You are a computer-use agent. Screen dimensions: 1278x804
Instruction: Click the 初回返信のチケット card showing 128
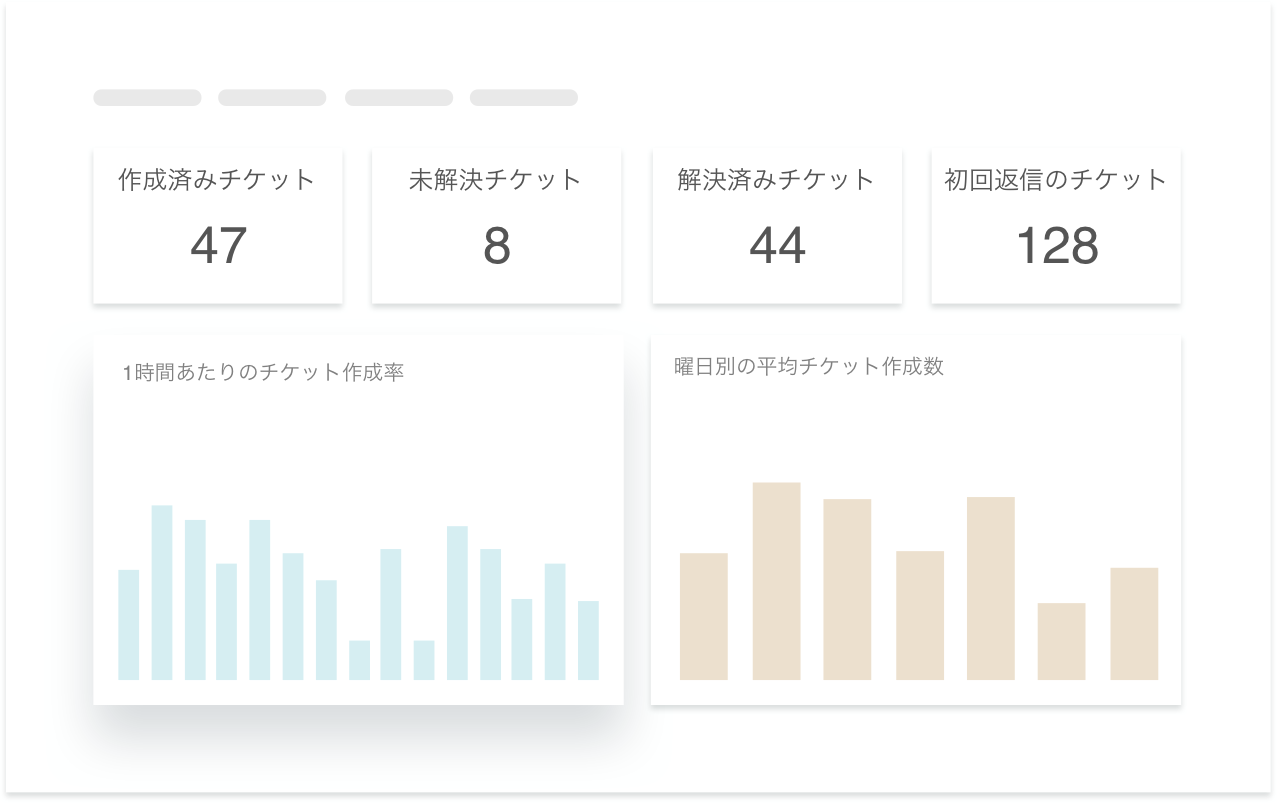[1055, 226]
